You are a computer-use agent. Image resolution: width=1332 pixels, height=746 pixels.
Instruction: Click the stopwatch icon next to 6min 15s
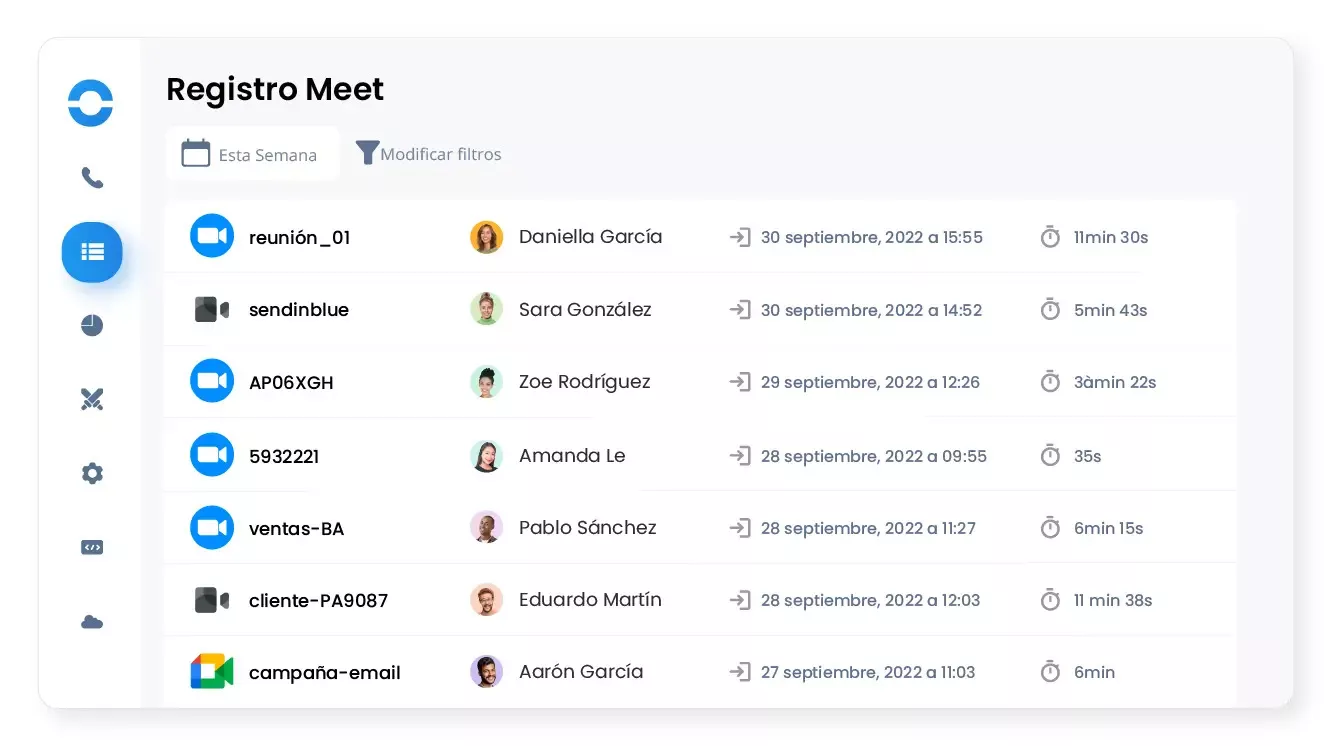(x=1050, y=528)
